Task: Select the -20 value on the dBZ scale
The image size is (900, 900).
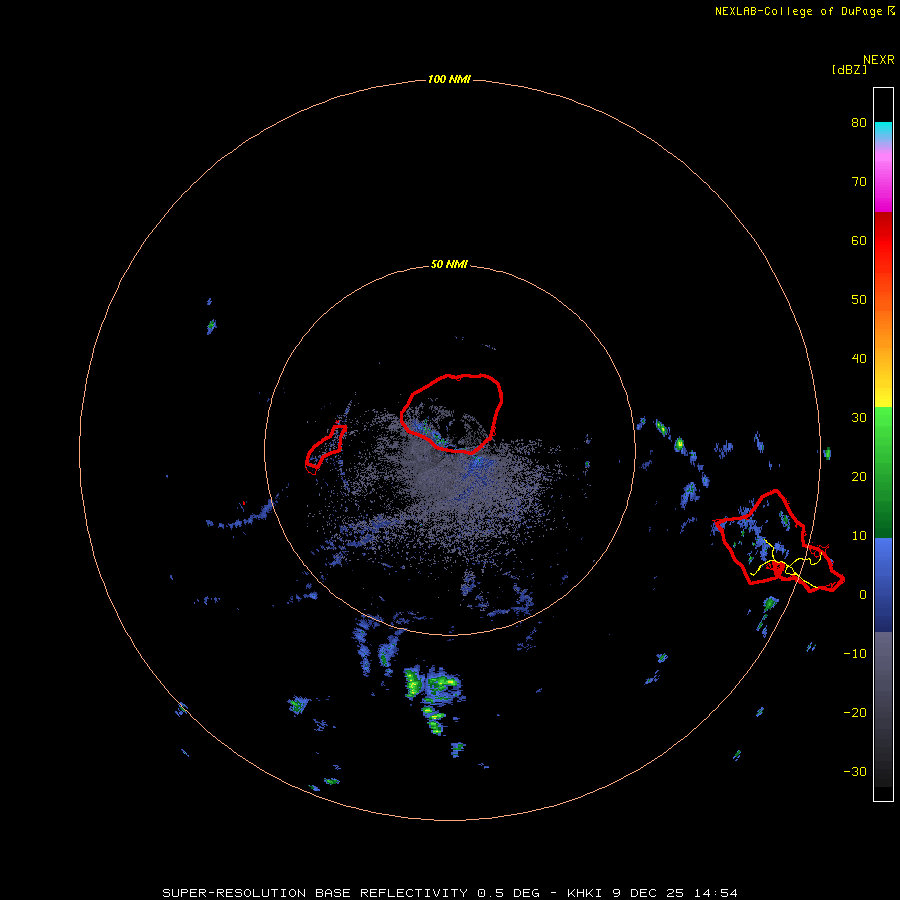Action: point(855,712)
